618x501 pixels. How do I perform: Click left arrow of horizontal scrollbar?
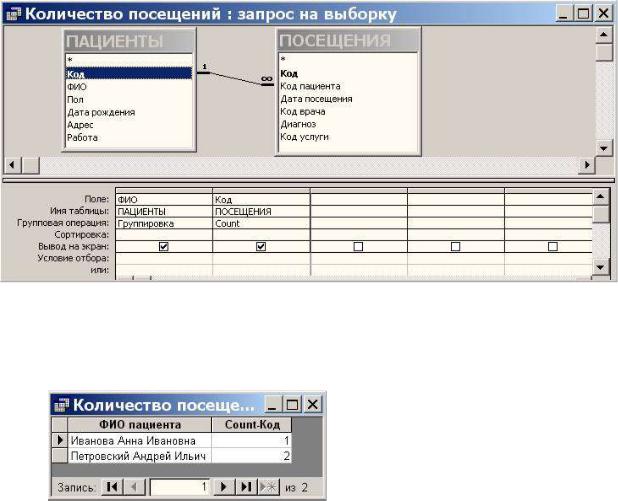pos(13,165)
